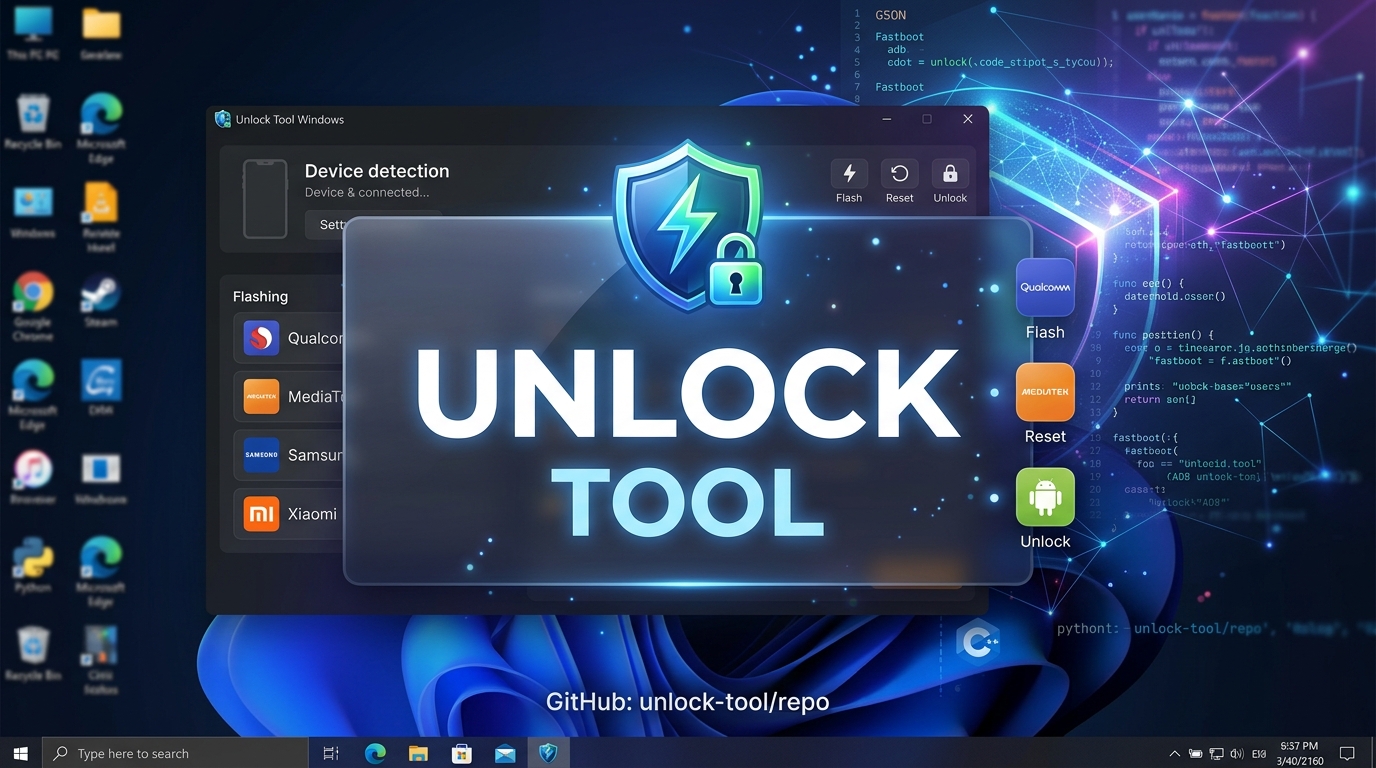The height and width of the screenshot is (768, 1376).
Task: Click the Flash lightning-bolt button
Action: 849,174
